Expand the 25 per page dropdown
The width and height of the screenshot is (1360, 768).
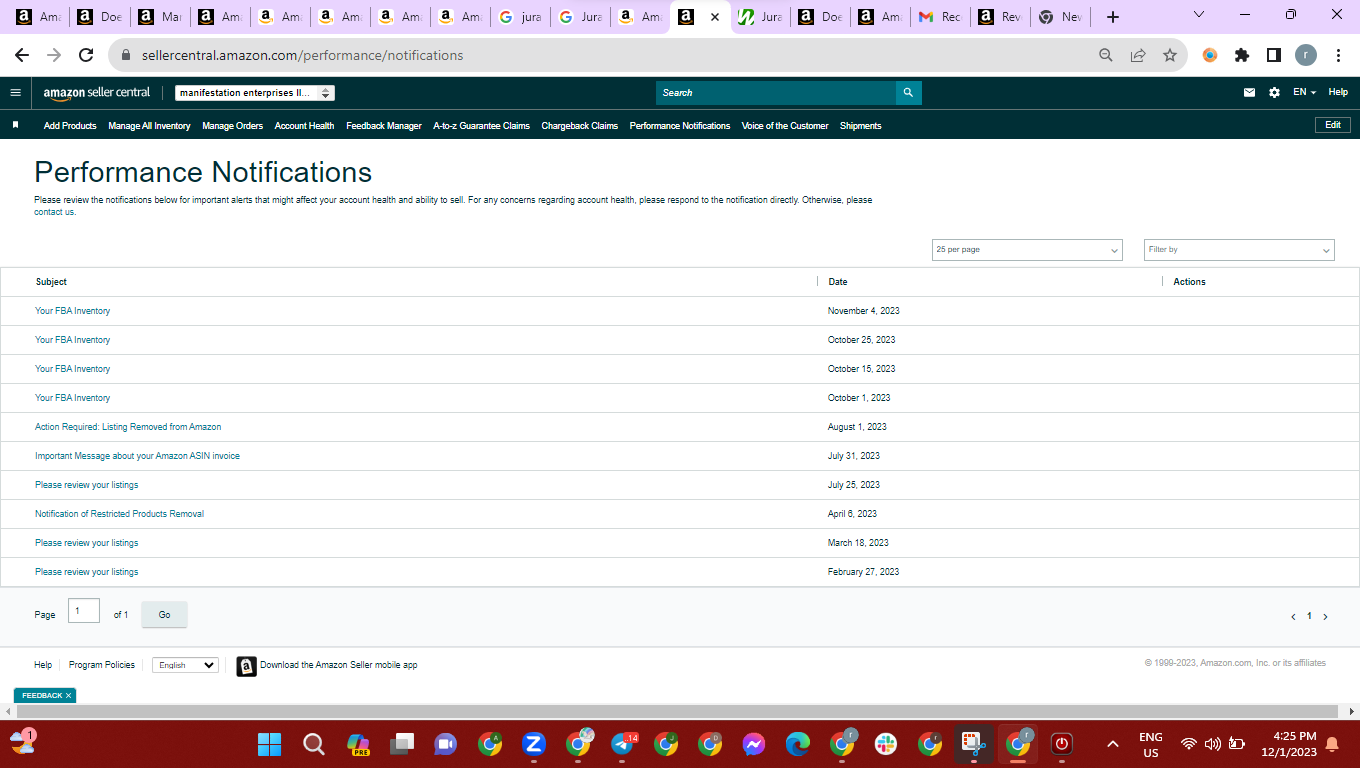pos(1027,250)
